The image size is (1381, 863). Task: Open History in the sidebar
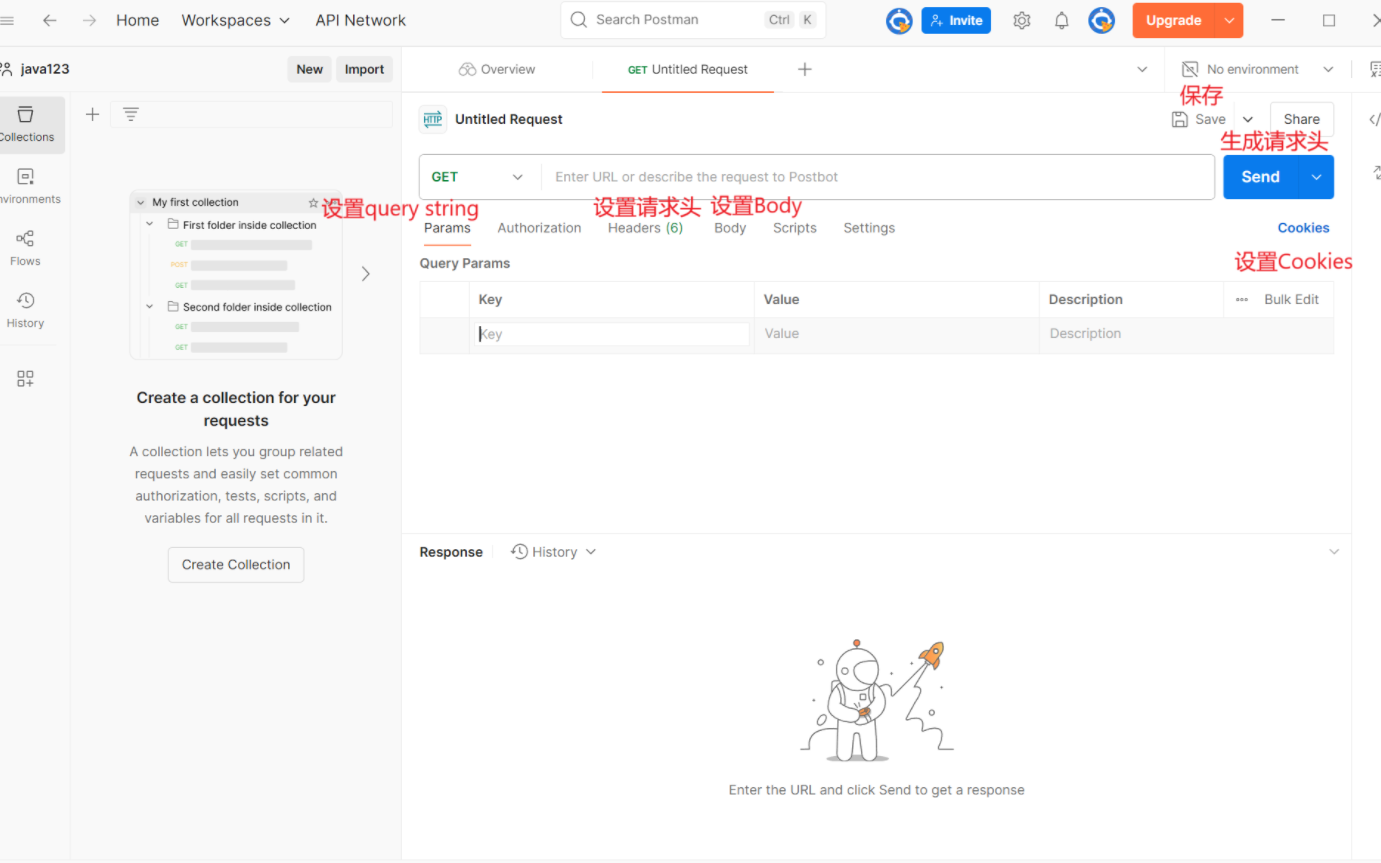click(x=26, y=310)
